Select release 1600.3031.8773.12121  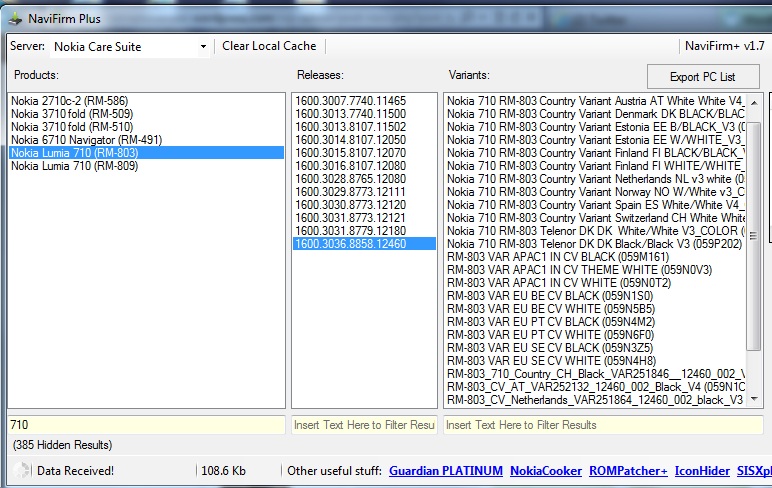(x=364, y=218)
